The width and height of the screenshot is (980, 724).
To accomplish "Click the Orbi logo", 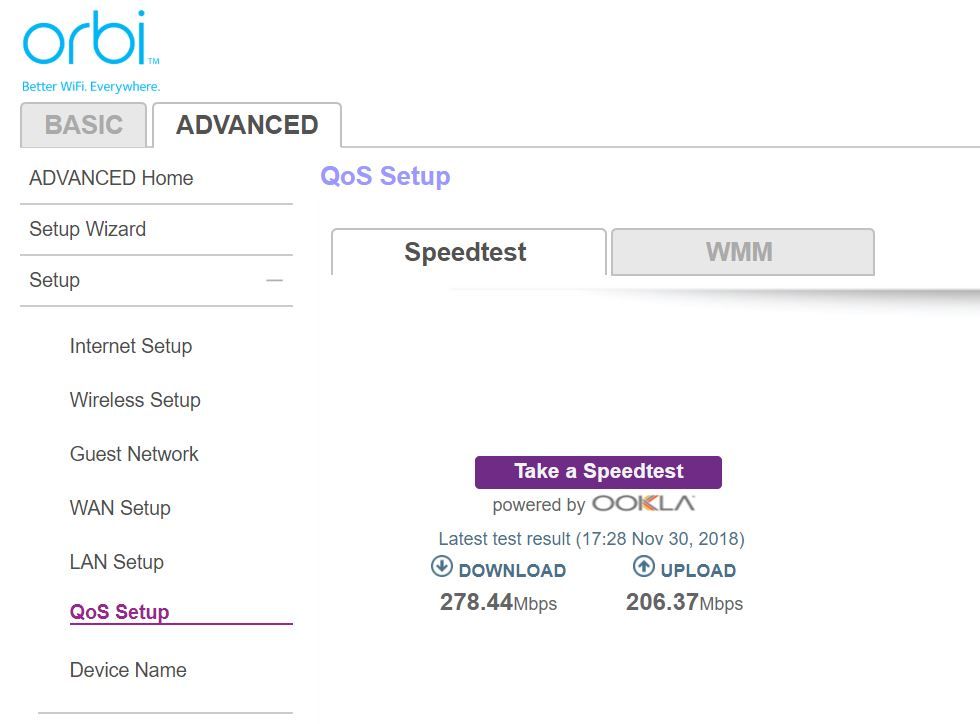I will click(91, 51).
